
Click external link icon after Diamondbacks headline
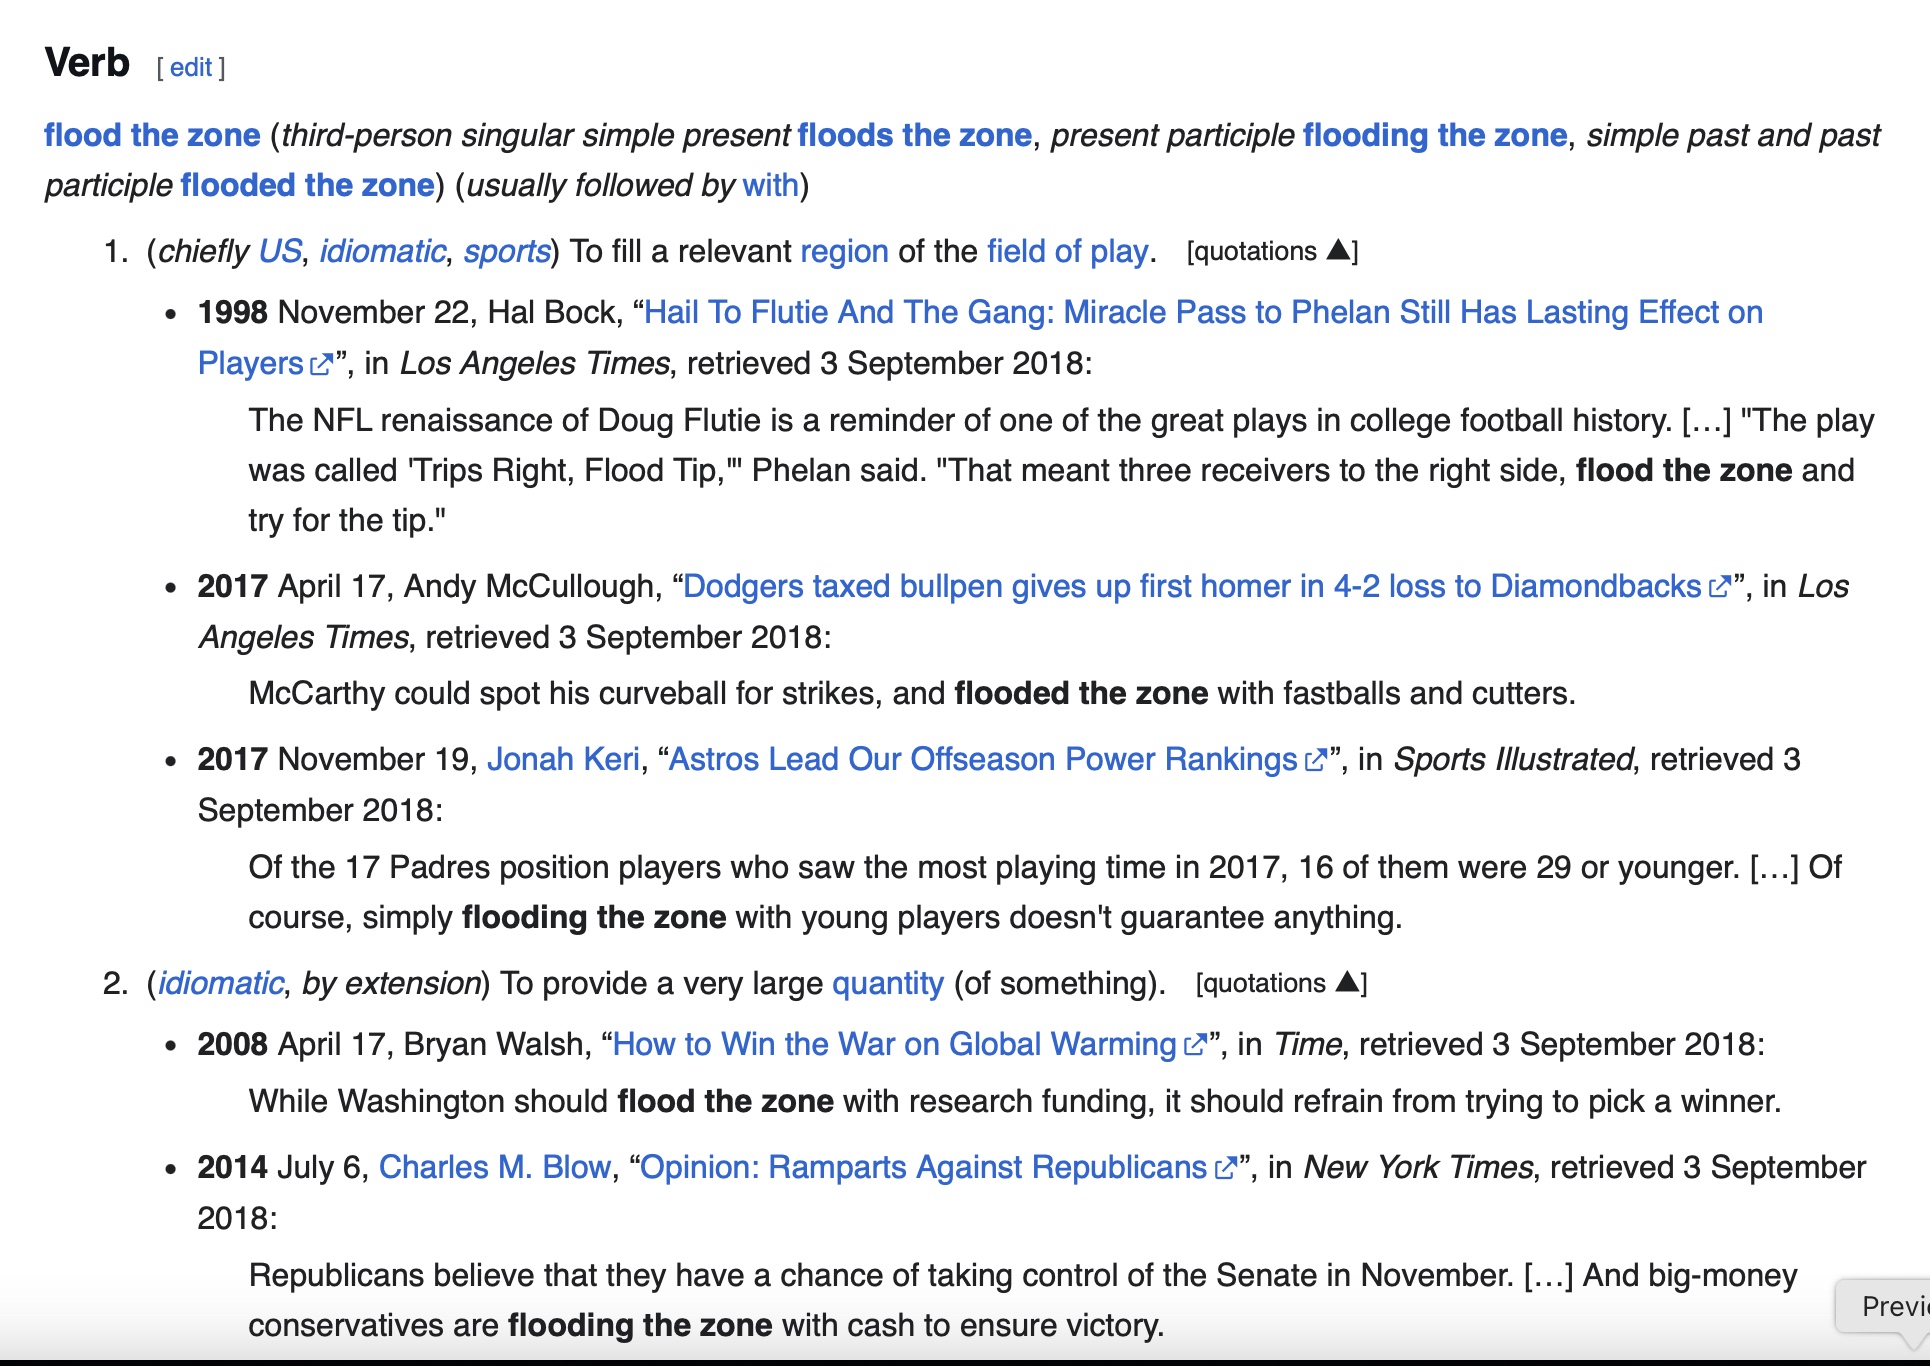click(1719, 588)
